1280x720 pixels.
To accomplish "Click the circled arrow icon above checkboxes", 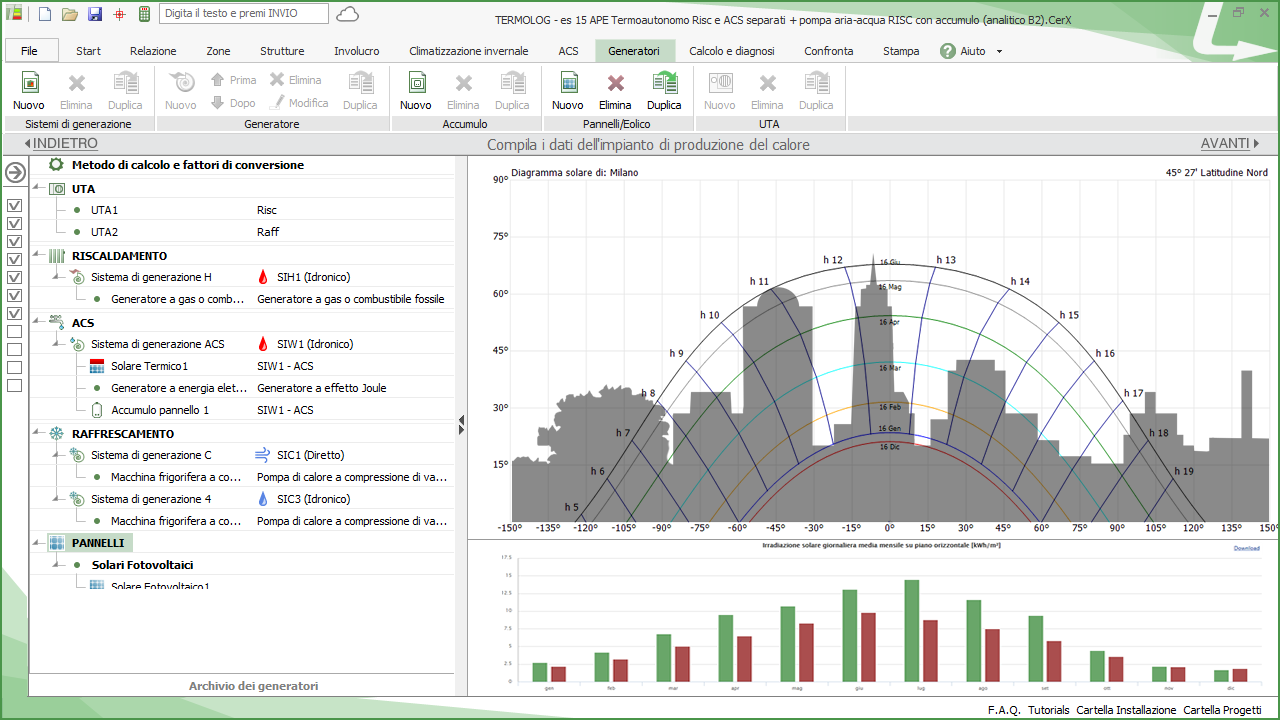I will tap(15, 173).
